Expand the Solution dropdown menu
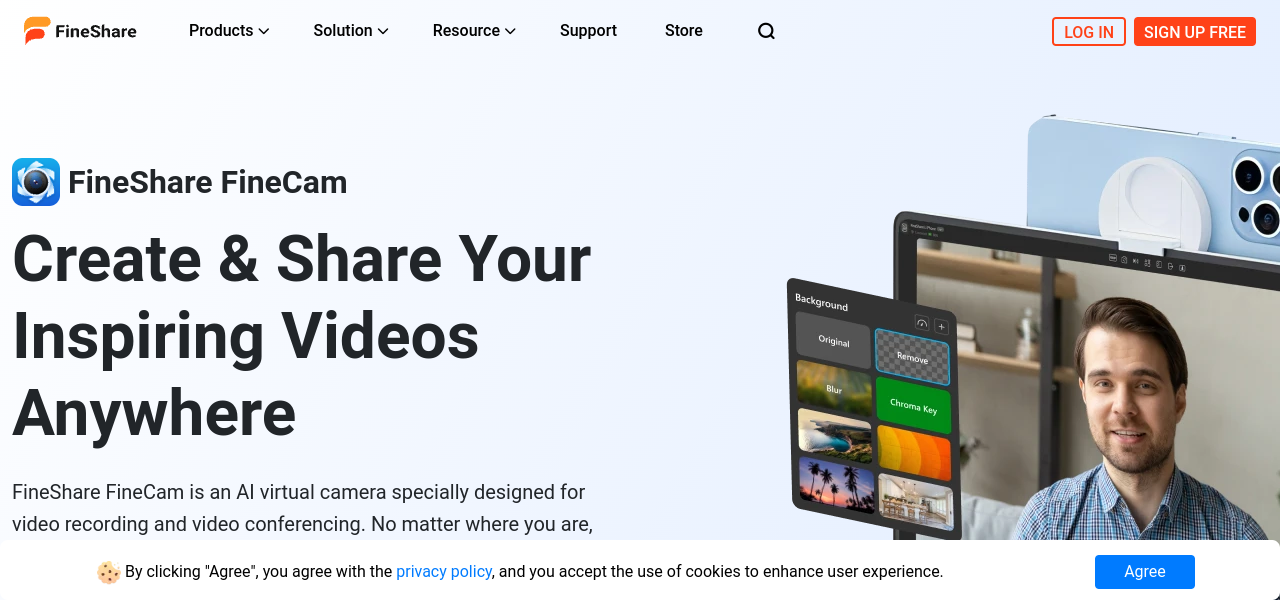Viewport: 1280px width, 600px height. coord(350,31)
